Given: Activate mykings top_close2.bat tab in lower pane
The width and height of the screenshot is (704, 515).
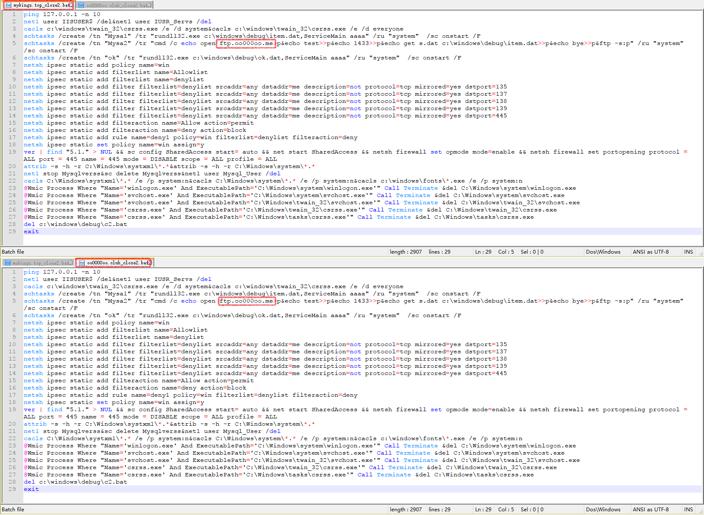Looking at the screenshot, I should [x=38, y=262].
